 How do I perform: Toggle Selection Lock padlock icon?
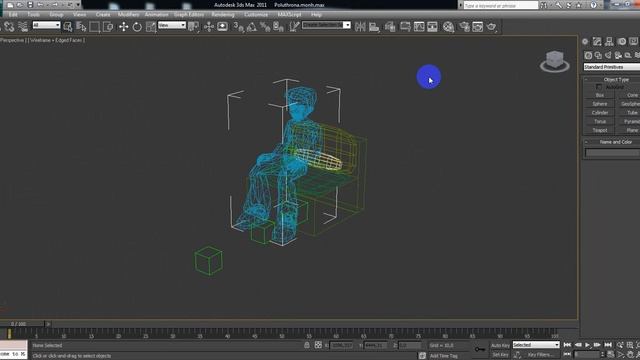click(x=307, y=345)
